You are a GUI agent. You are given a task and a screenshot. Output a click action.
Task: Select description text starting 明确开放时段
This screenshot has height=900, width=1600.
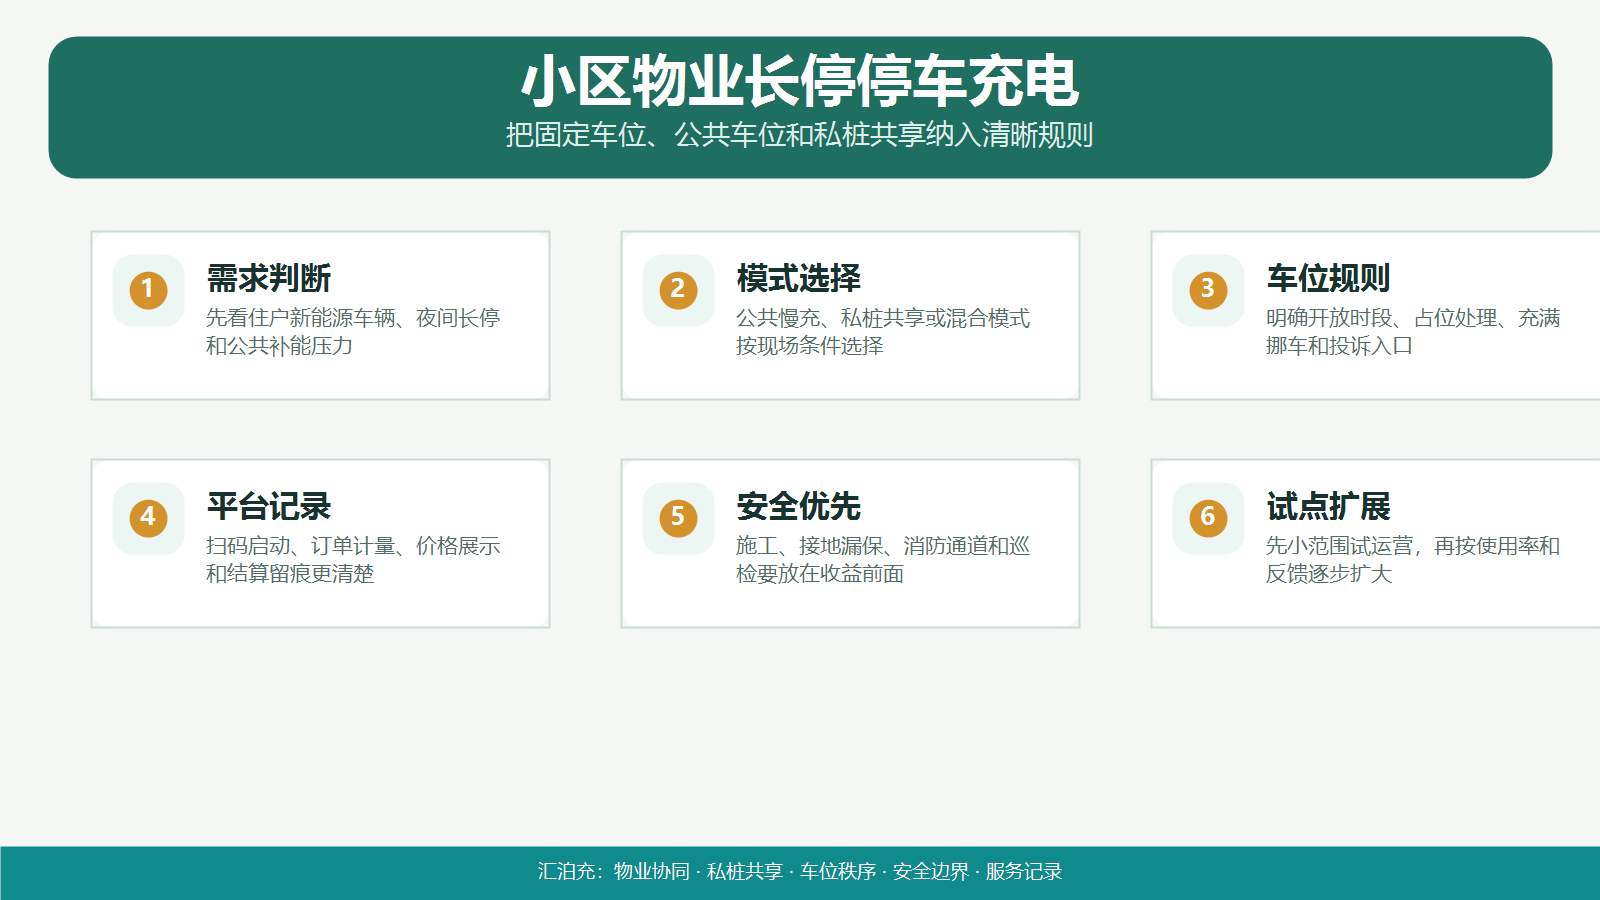click(x=1413, y=332)
